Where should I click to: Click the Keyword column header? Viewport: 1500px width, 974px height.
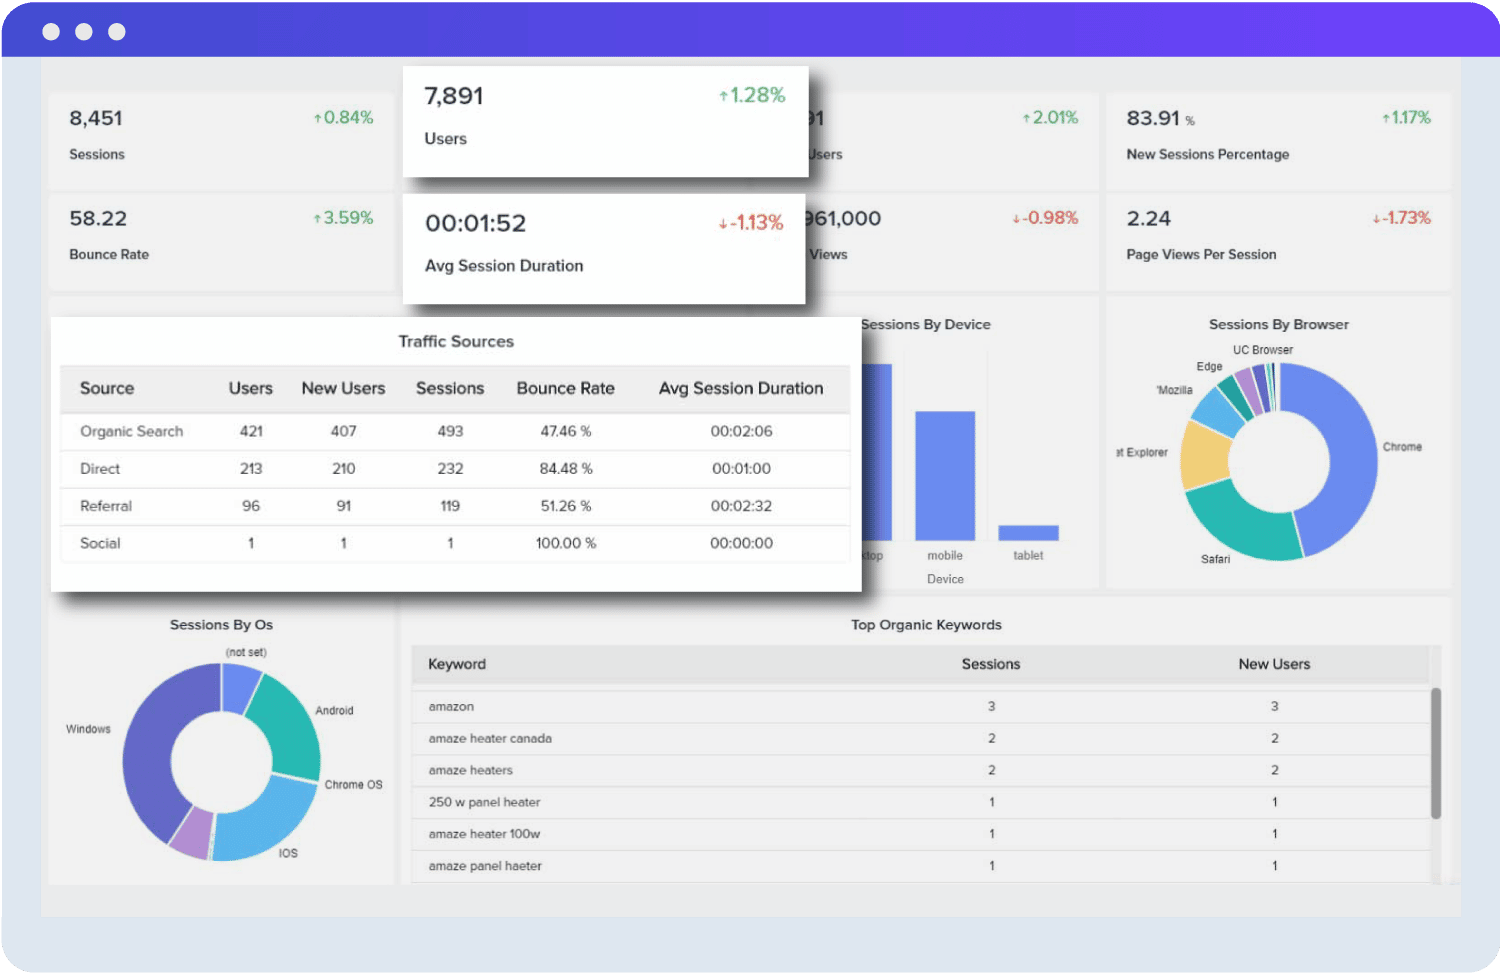point(457,663)
